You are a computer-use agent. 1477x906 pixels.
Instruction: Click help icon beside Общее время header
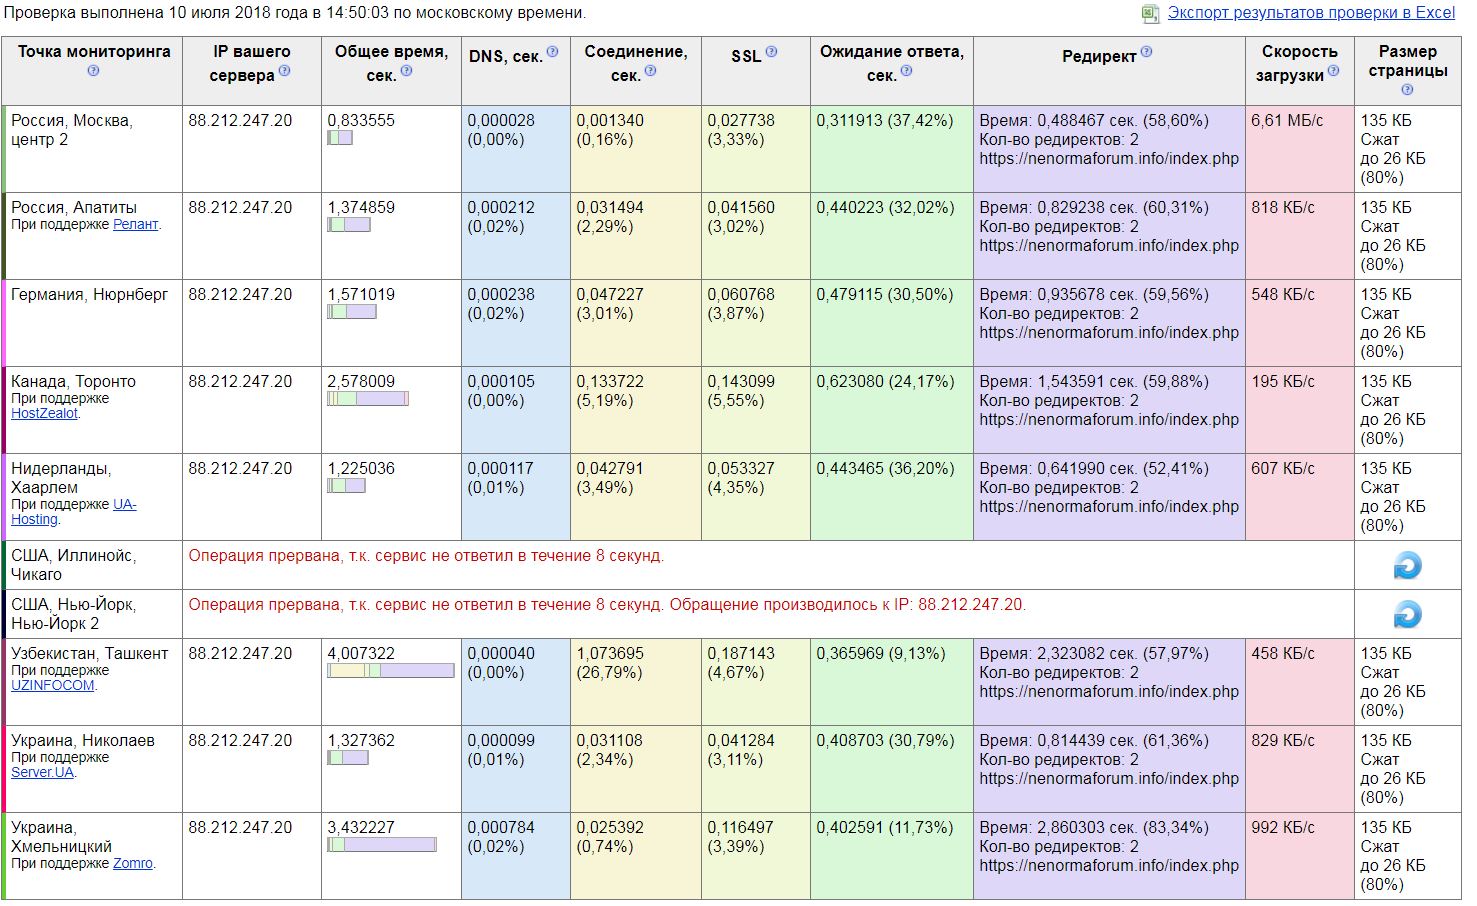click(406, 71)
